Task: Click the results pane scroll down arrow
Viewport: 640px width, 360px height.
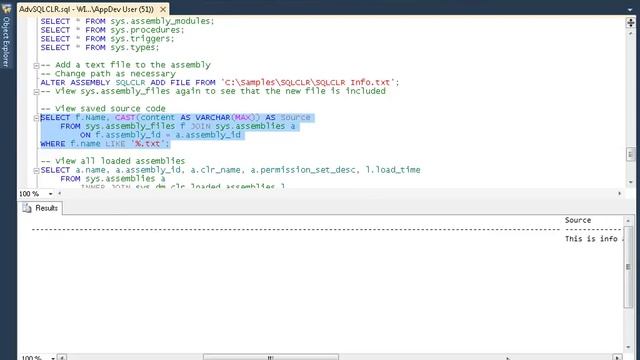Action: click(628, 347)
